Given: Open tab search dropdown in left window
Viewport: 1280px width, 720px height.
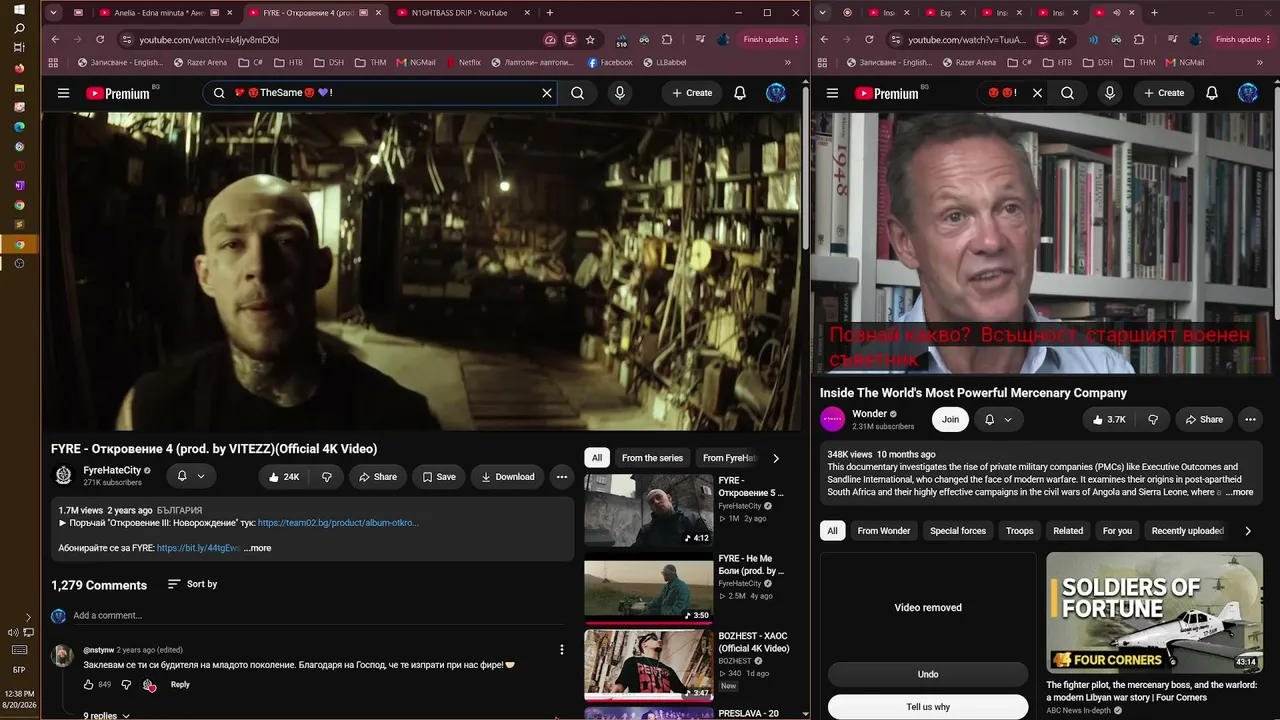Looking at the screenshot, I should point(53,13).
